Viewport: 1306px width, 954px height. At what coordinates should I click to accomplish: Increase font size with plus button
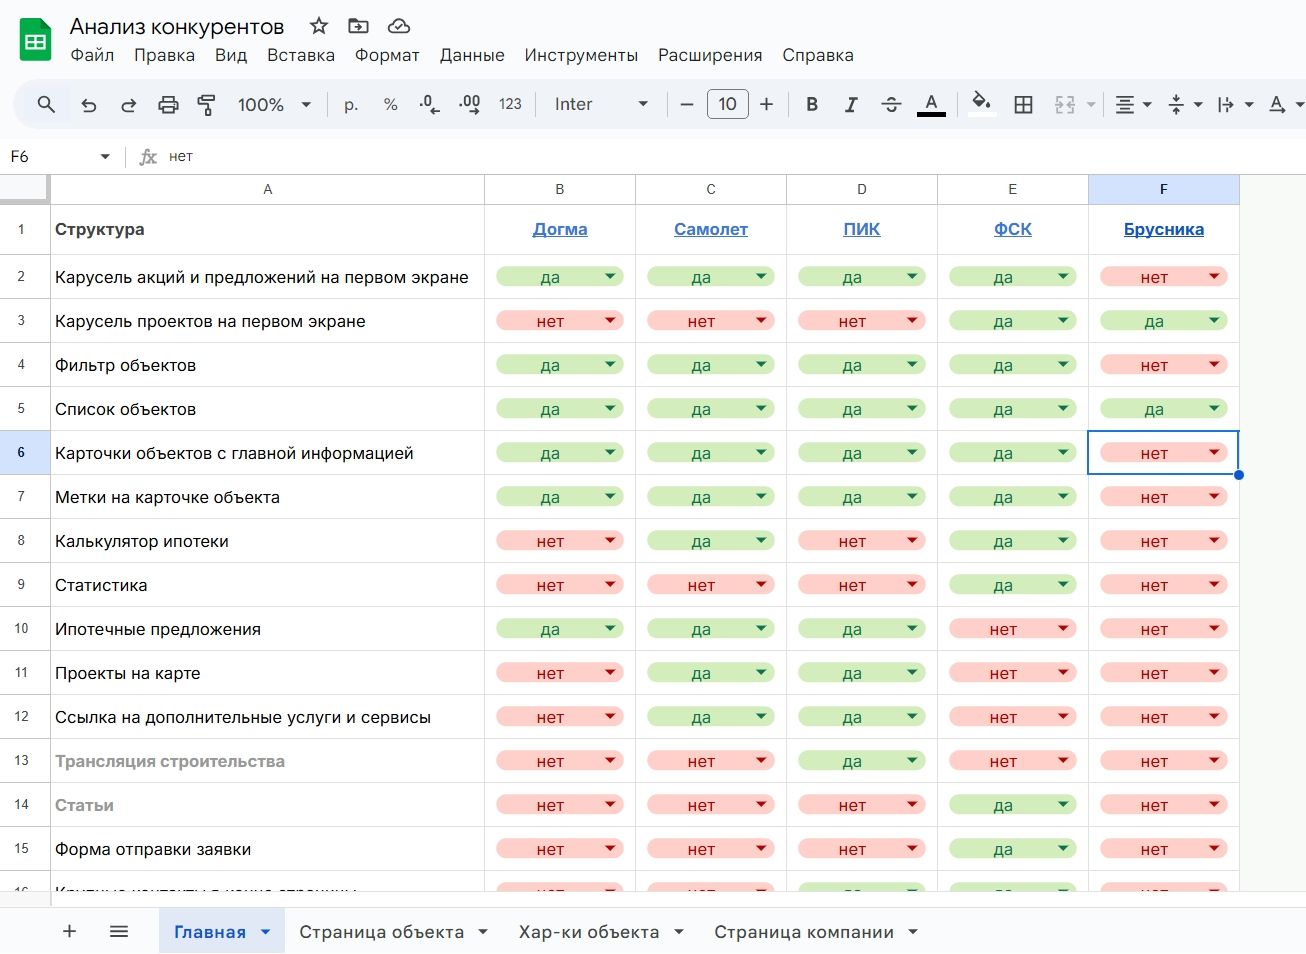(766, 104)
